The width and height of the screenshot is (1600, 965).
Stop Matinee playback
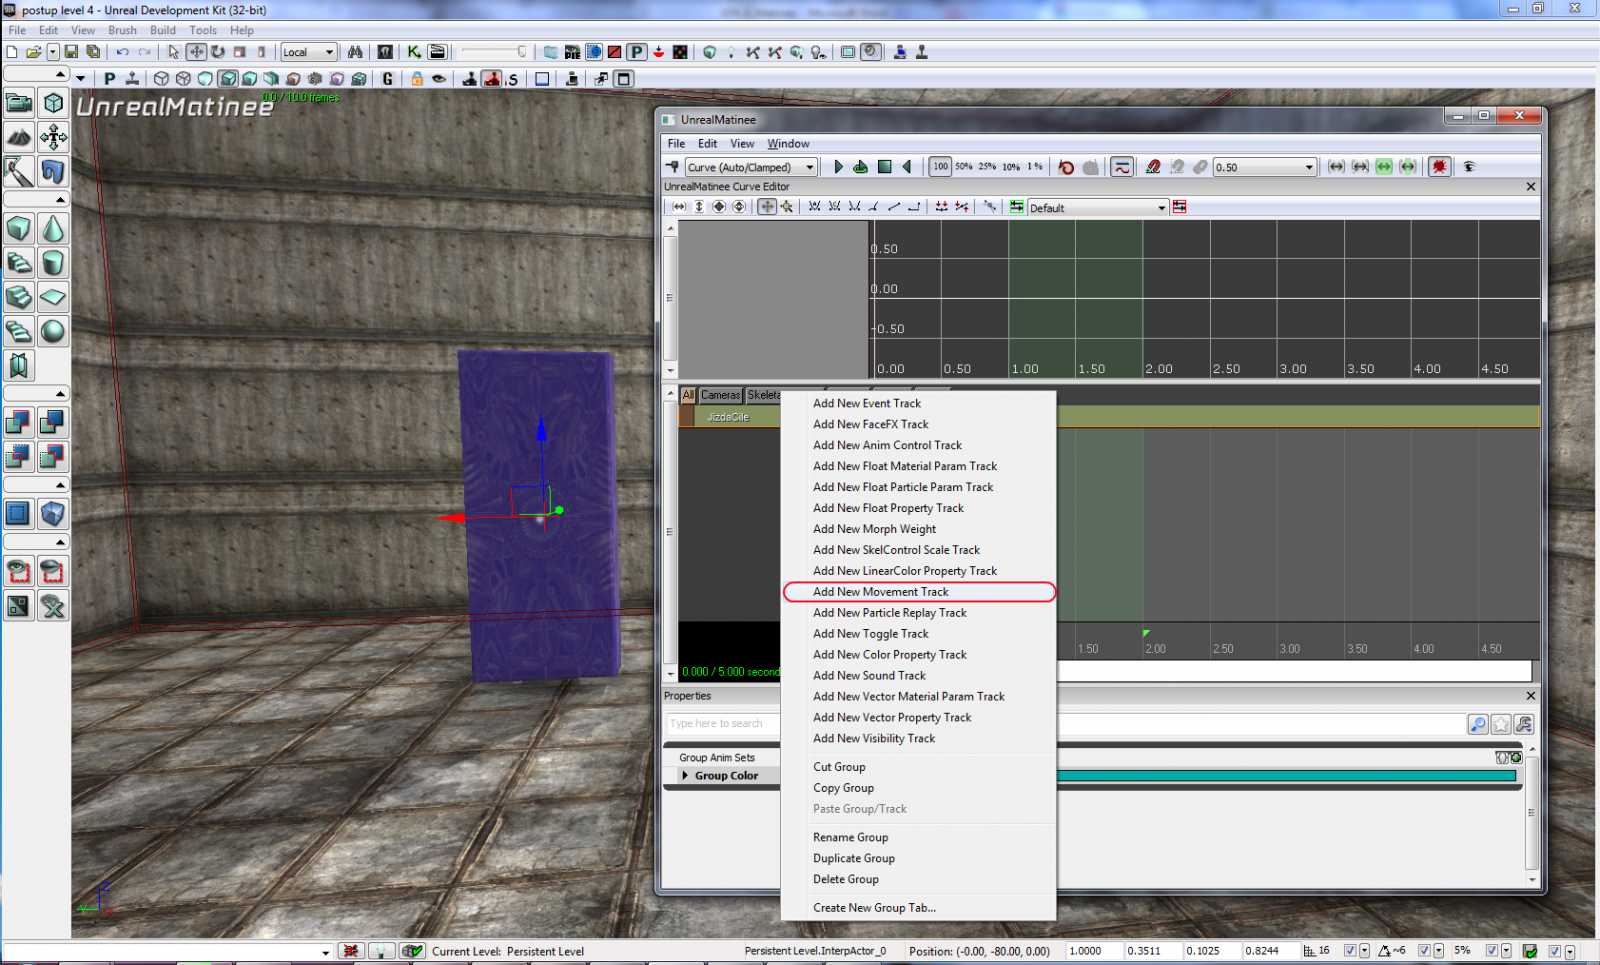pos(884,167)
